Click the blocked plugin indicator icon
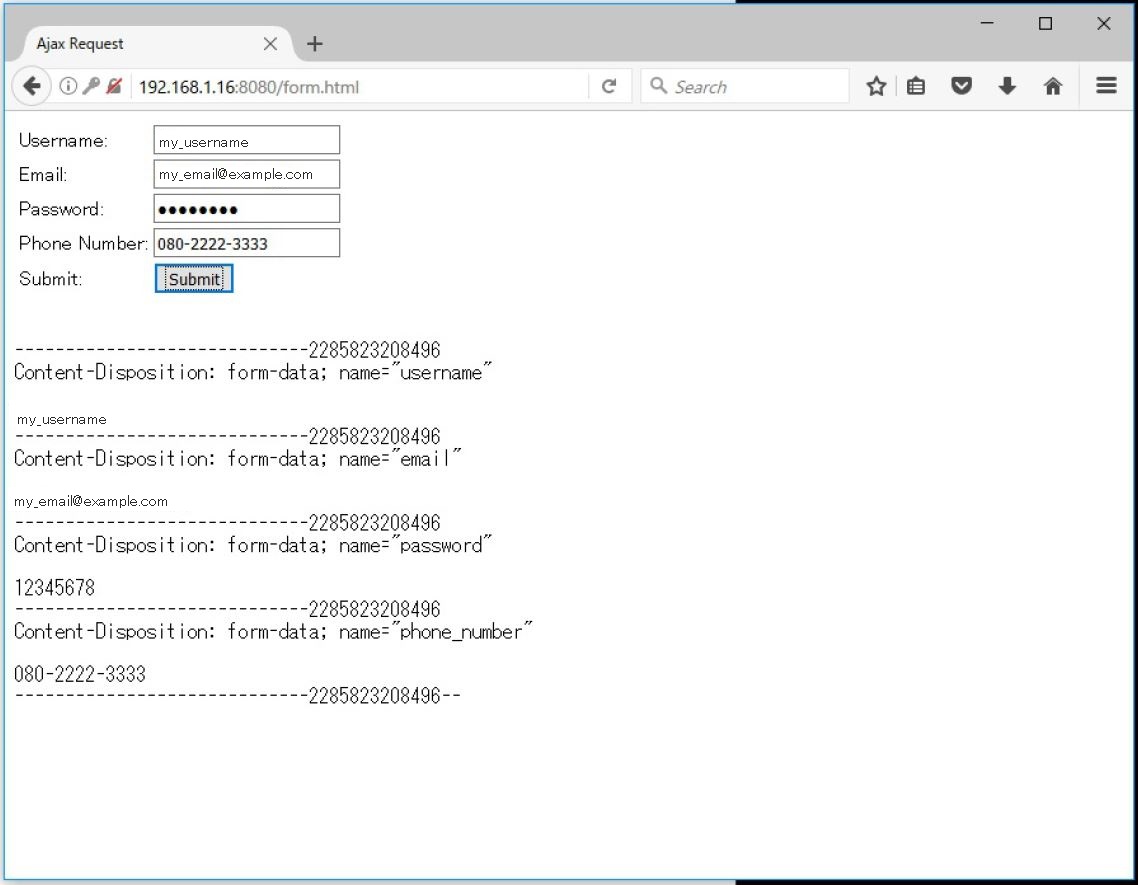 tap(114, 86)
